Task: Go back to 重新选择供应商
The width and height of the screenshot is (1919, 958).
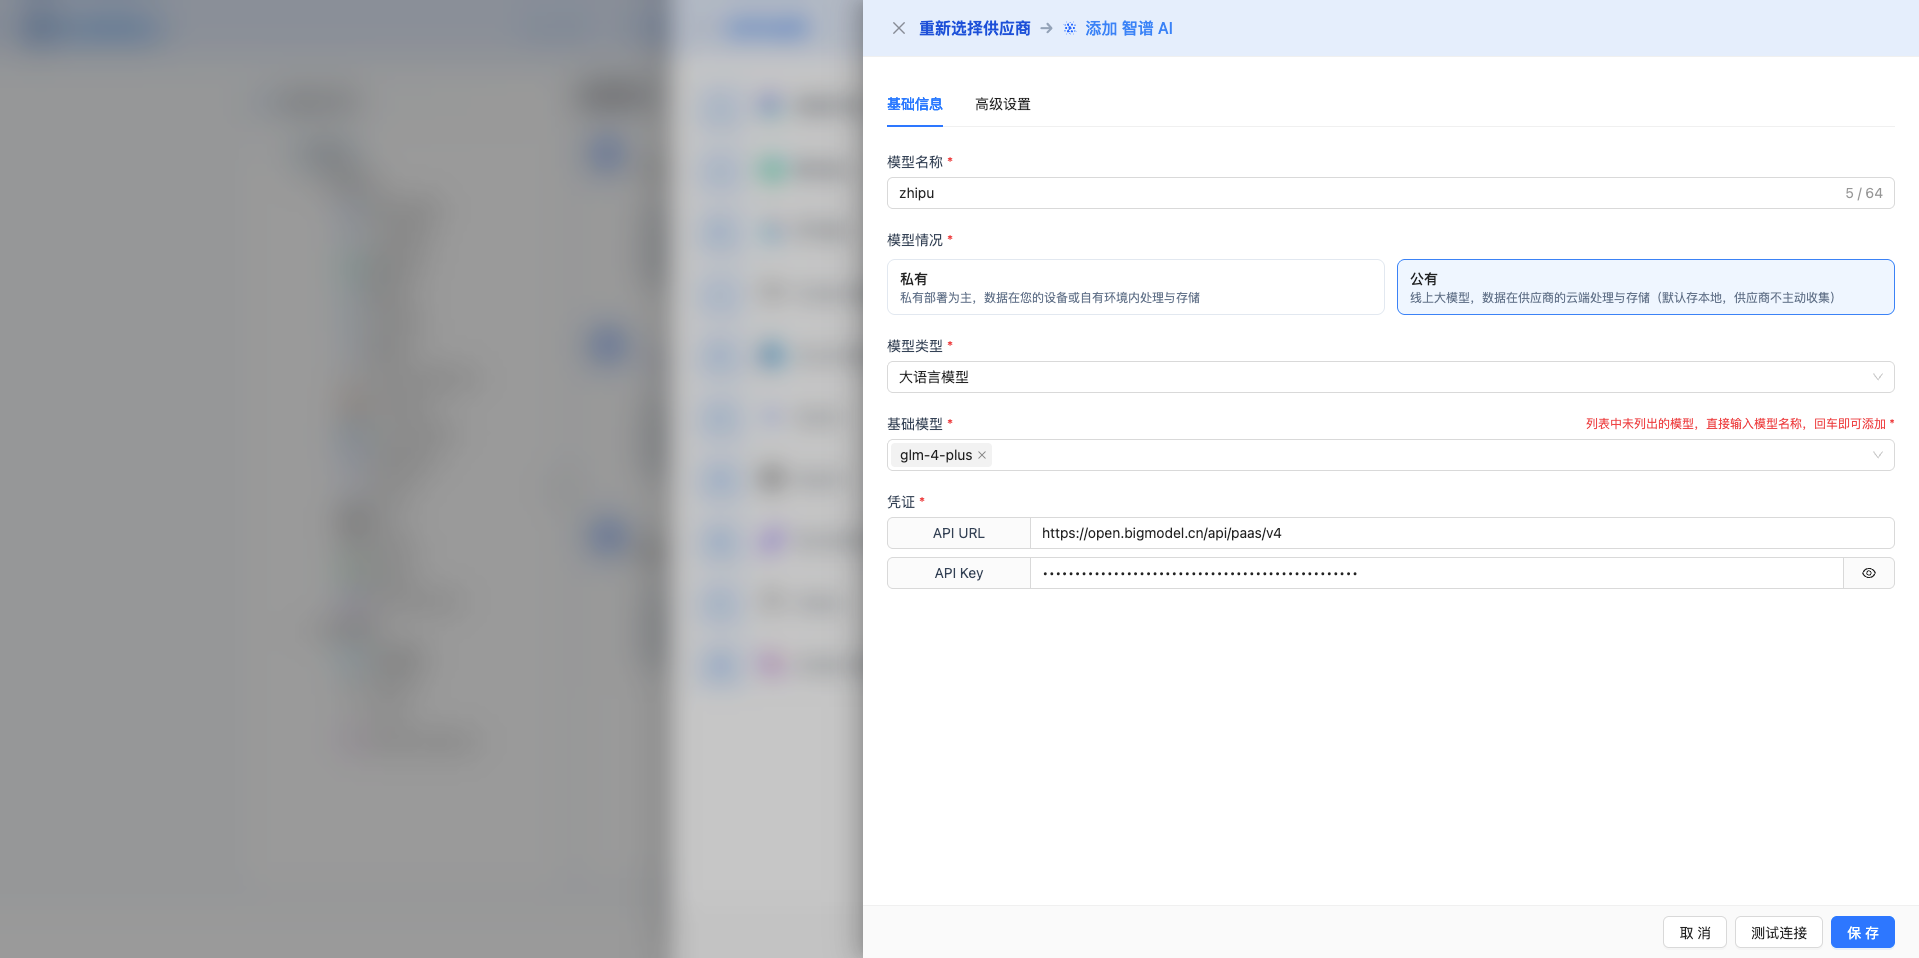Action: tap(973, 28)
